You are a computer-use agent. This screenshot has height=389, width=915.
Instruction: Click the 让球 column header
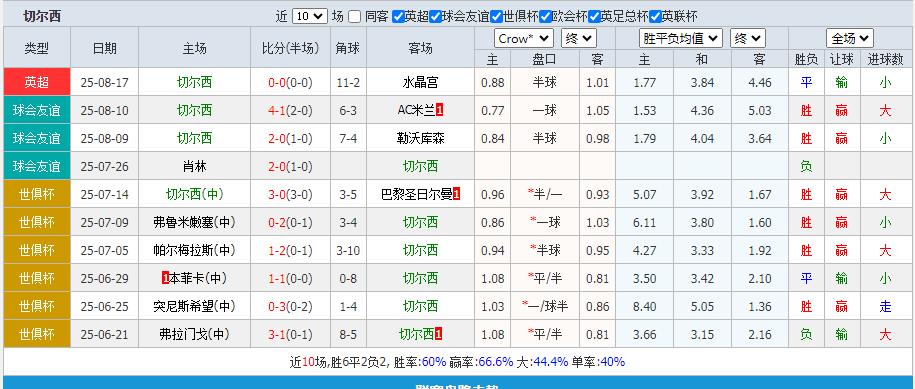point(841,59)
